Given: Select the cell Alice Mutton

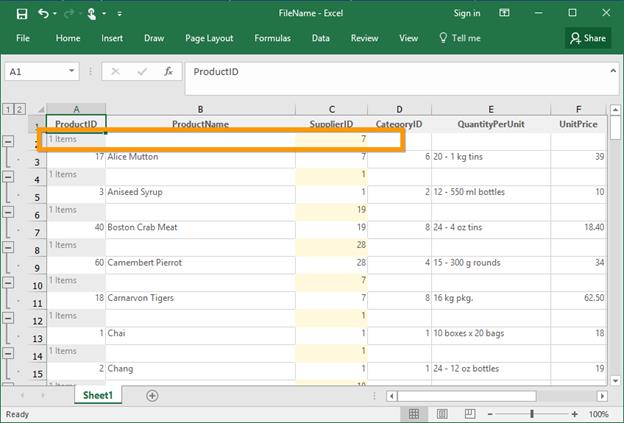Looking at the screenshot, I should [201, 157].
